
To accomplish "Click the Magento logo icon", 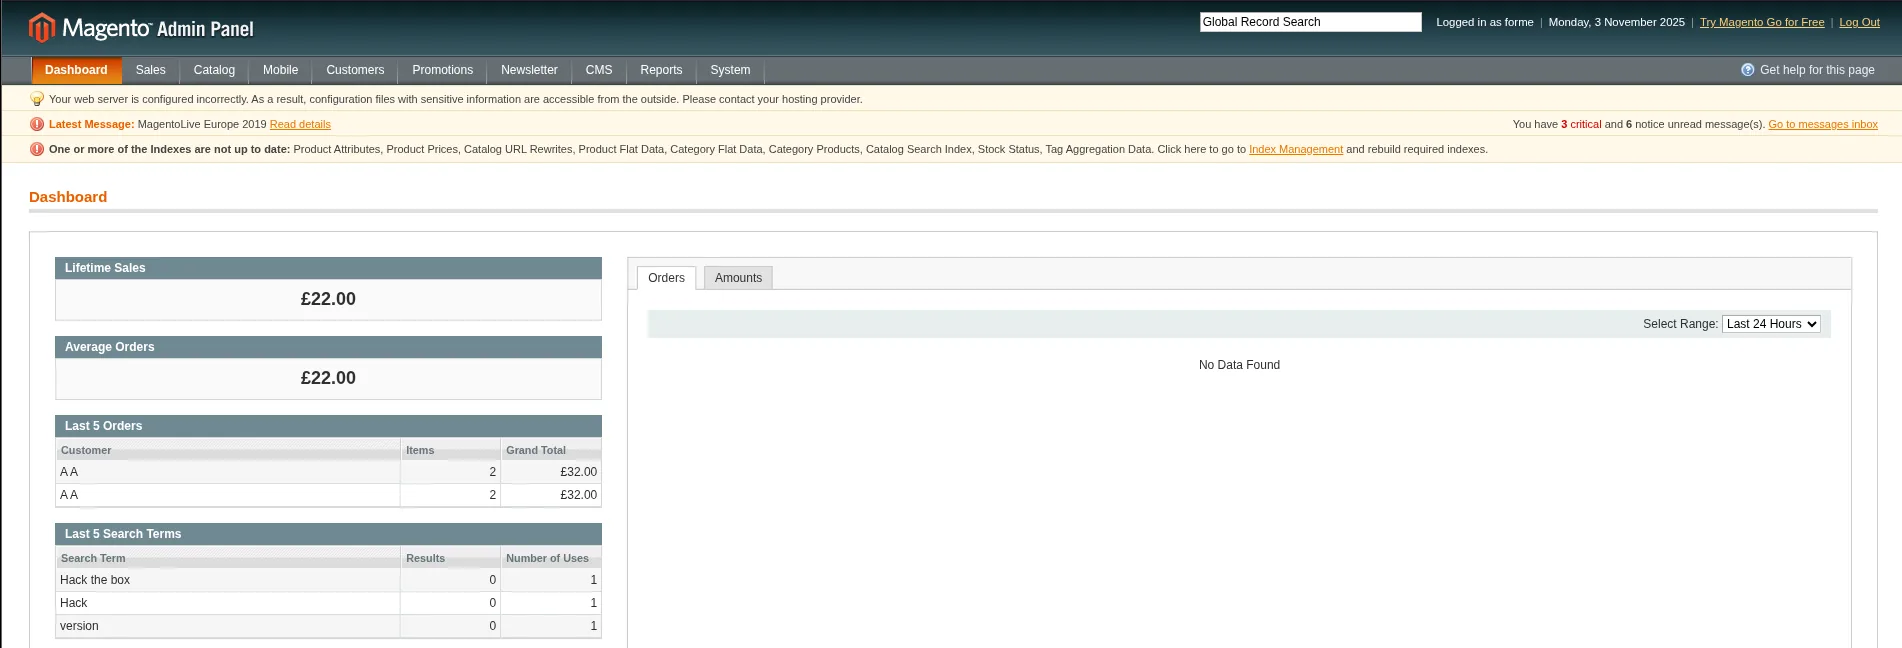I will pos(41,28).
